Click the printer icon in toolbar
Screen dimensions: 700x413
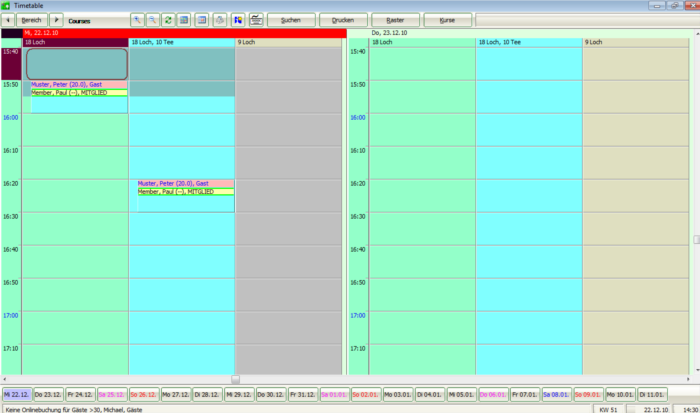(220, 20)
